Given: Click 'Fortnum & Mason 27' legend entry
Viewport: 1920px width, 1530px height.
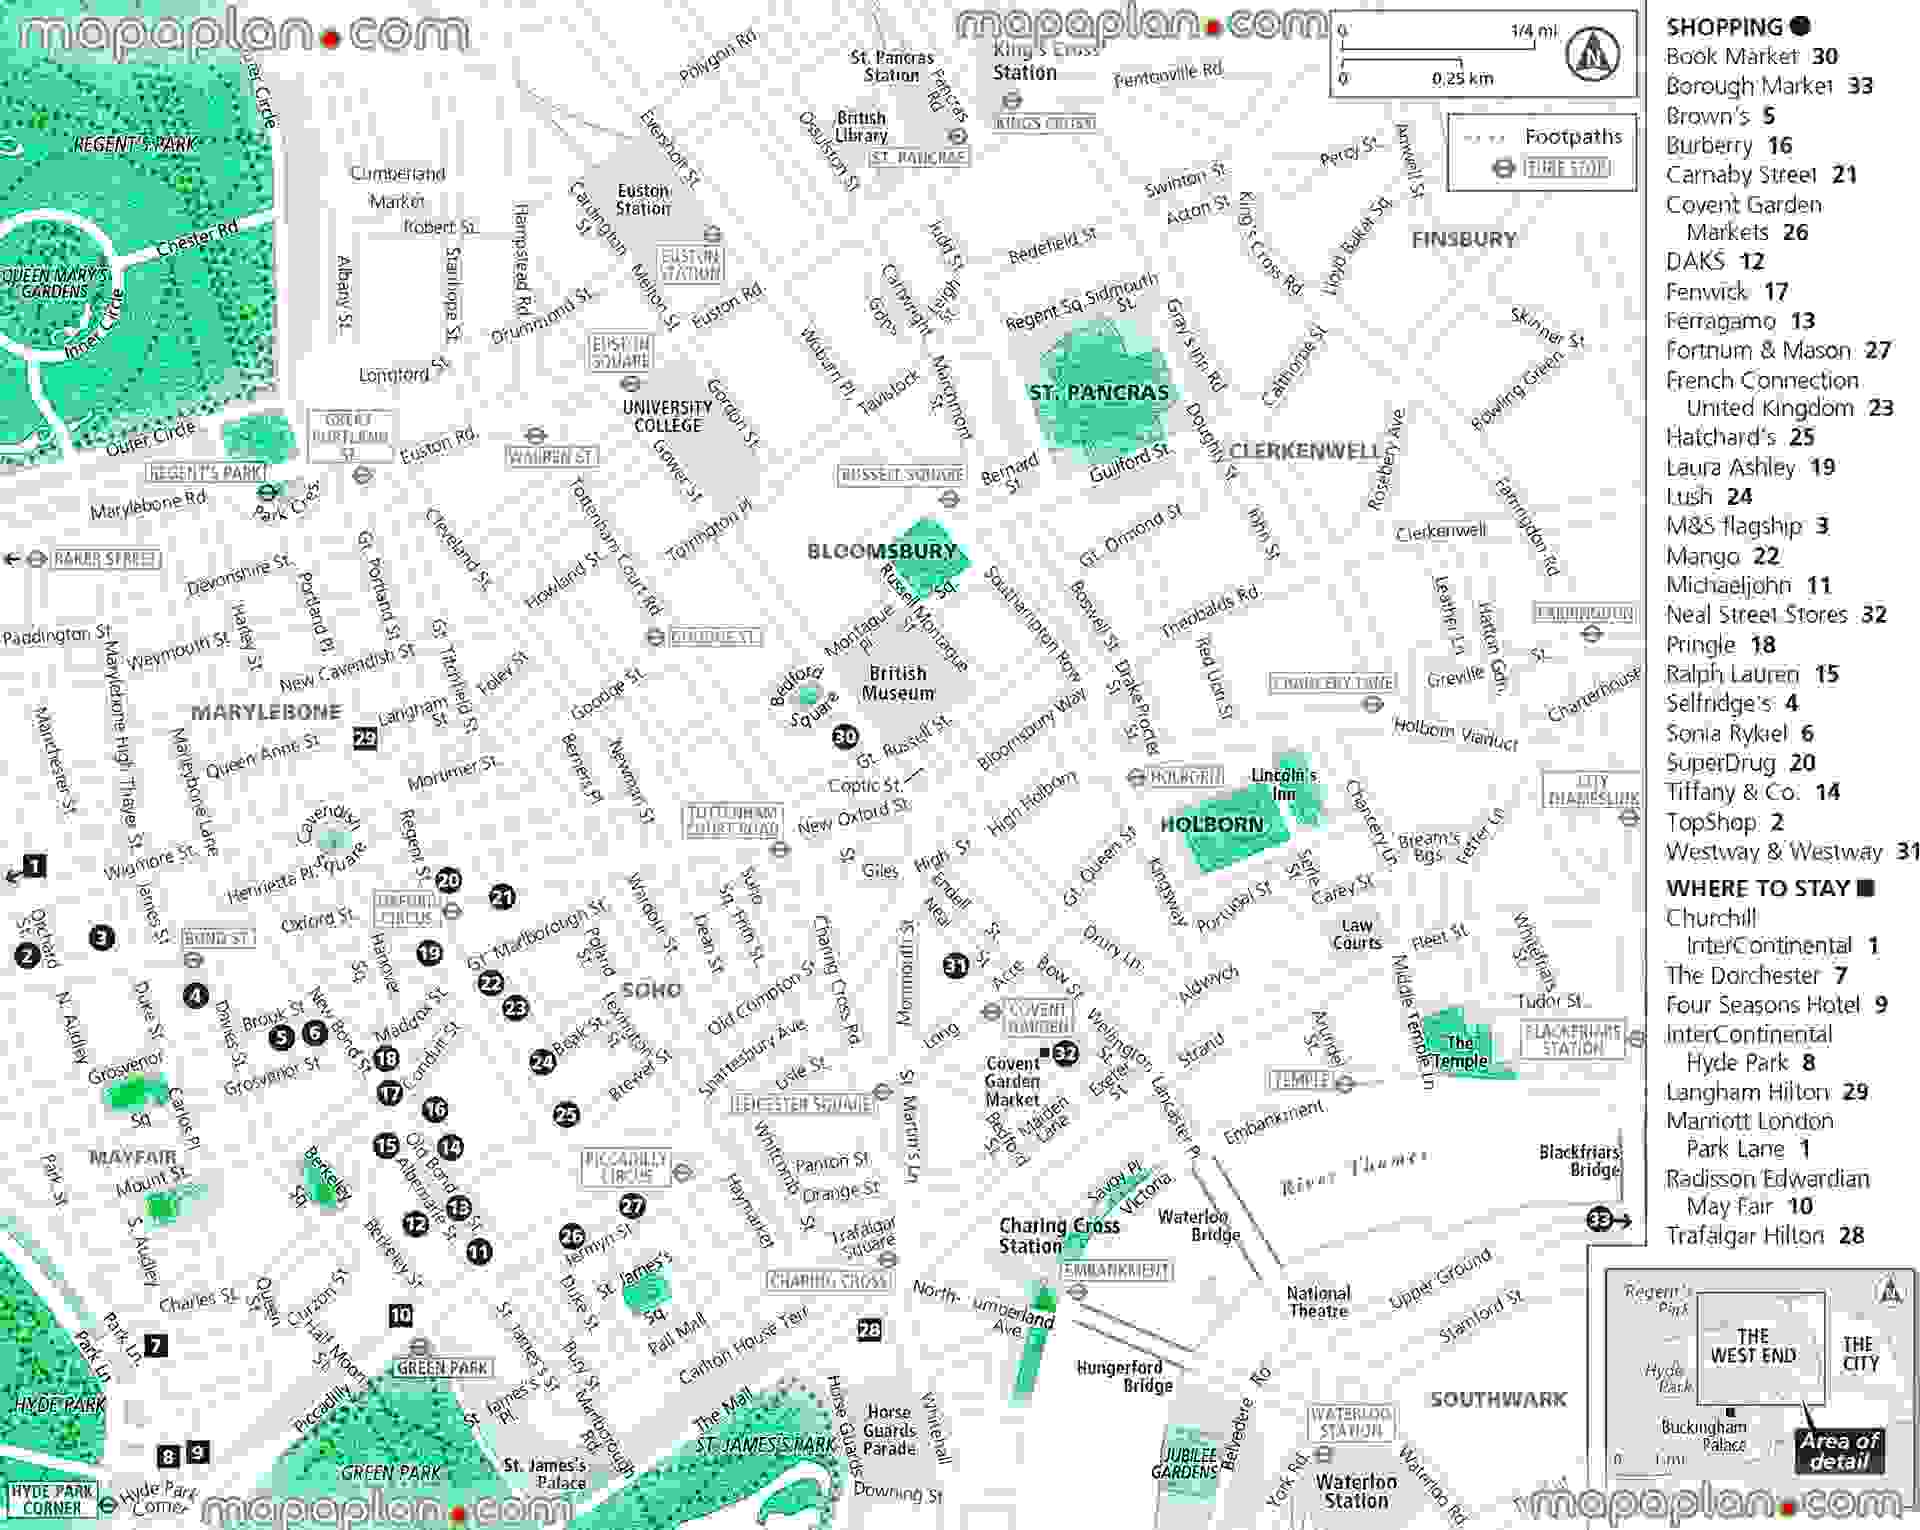Looking at the screenshot, I should tap(1778, 351).
